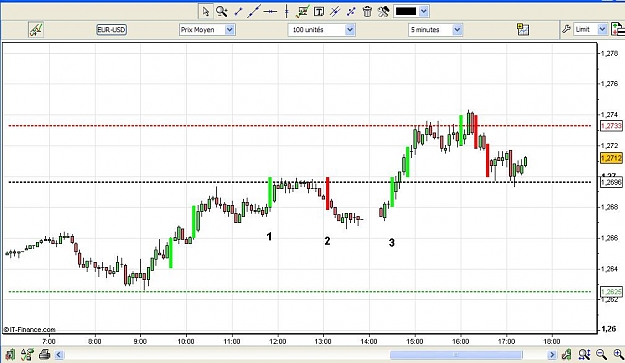Click the chart indicator icon at left of second toolbar
The width and height of the screenshot is (625, 363).
(36, 29)
